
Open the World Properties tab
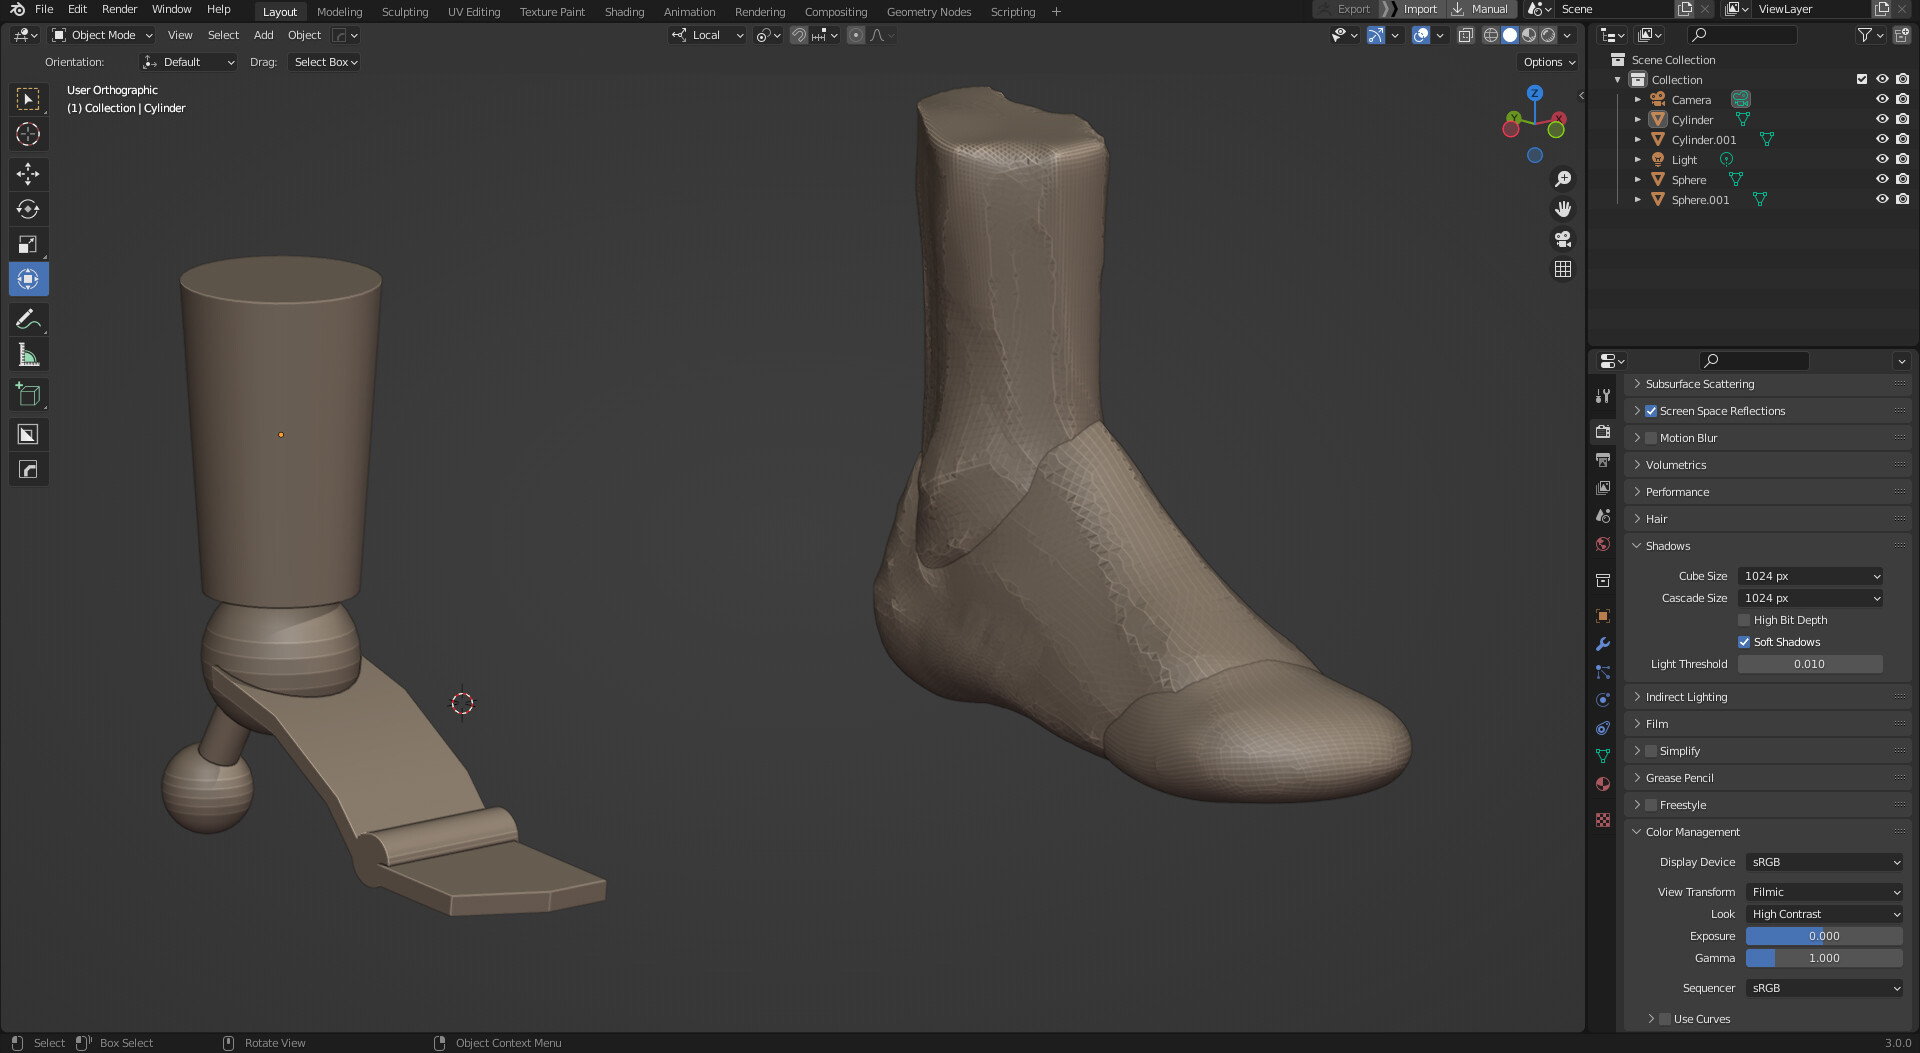pos(1603,544)
